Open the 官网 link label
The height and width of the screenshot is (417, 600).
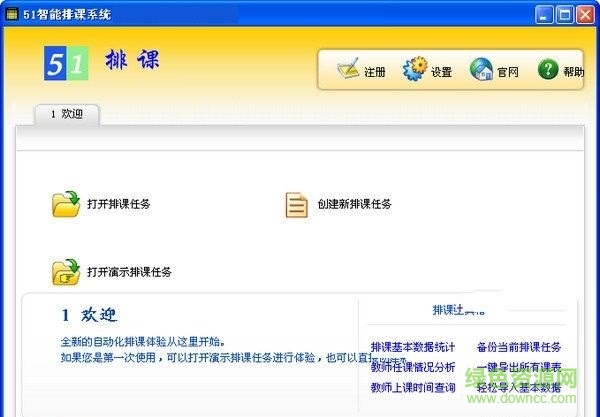pos(508,72)
